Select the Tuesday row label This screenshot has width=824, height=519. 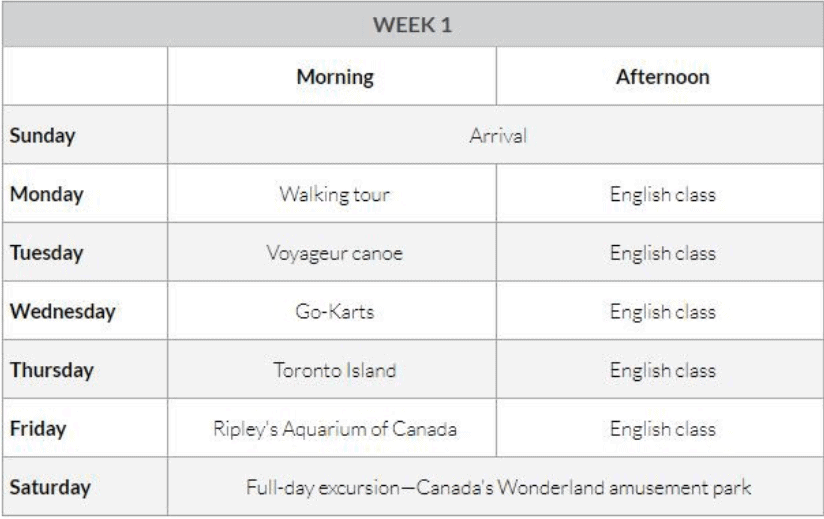[46, 253]
